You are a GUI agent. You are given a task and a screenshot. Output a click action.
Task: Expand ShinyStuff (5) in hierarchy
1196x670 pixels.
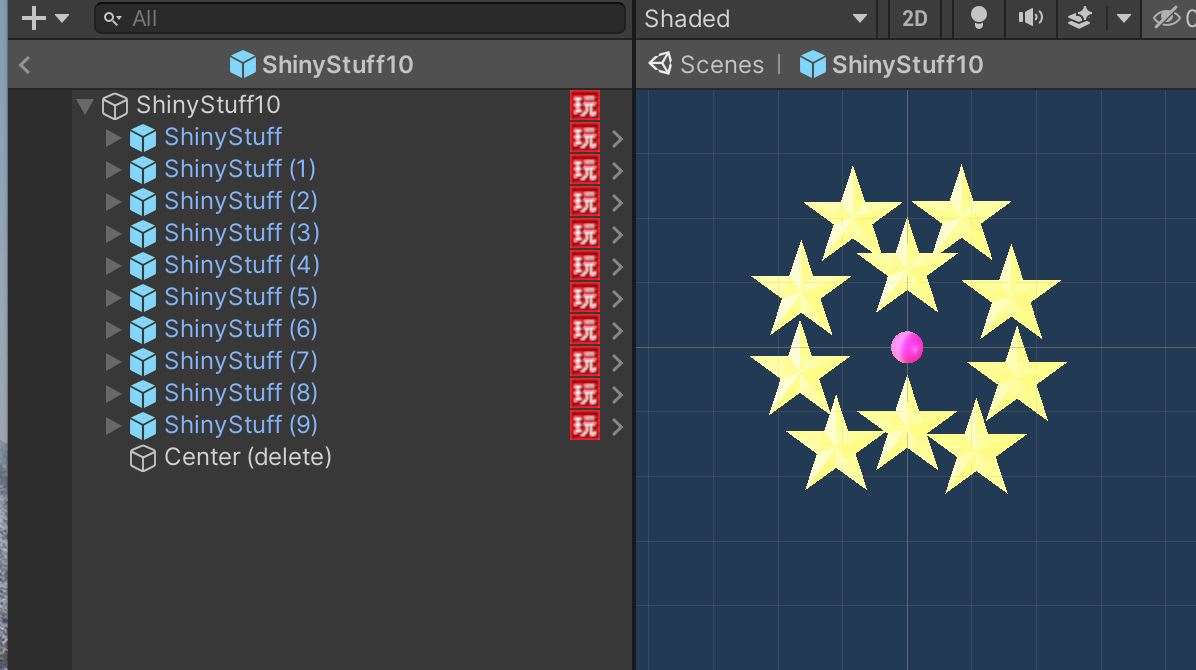(114, 298)
